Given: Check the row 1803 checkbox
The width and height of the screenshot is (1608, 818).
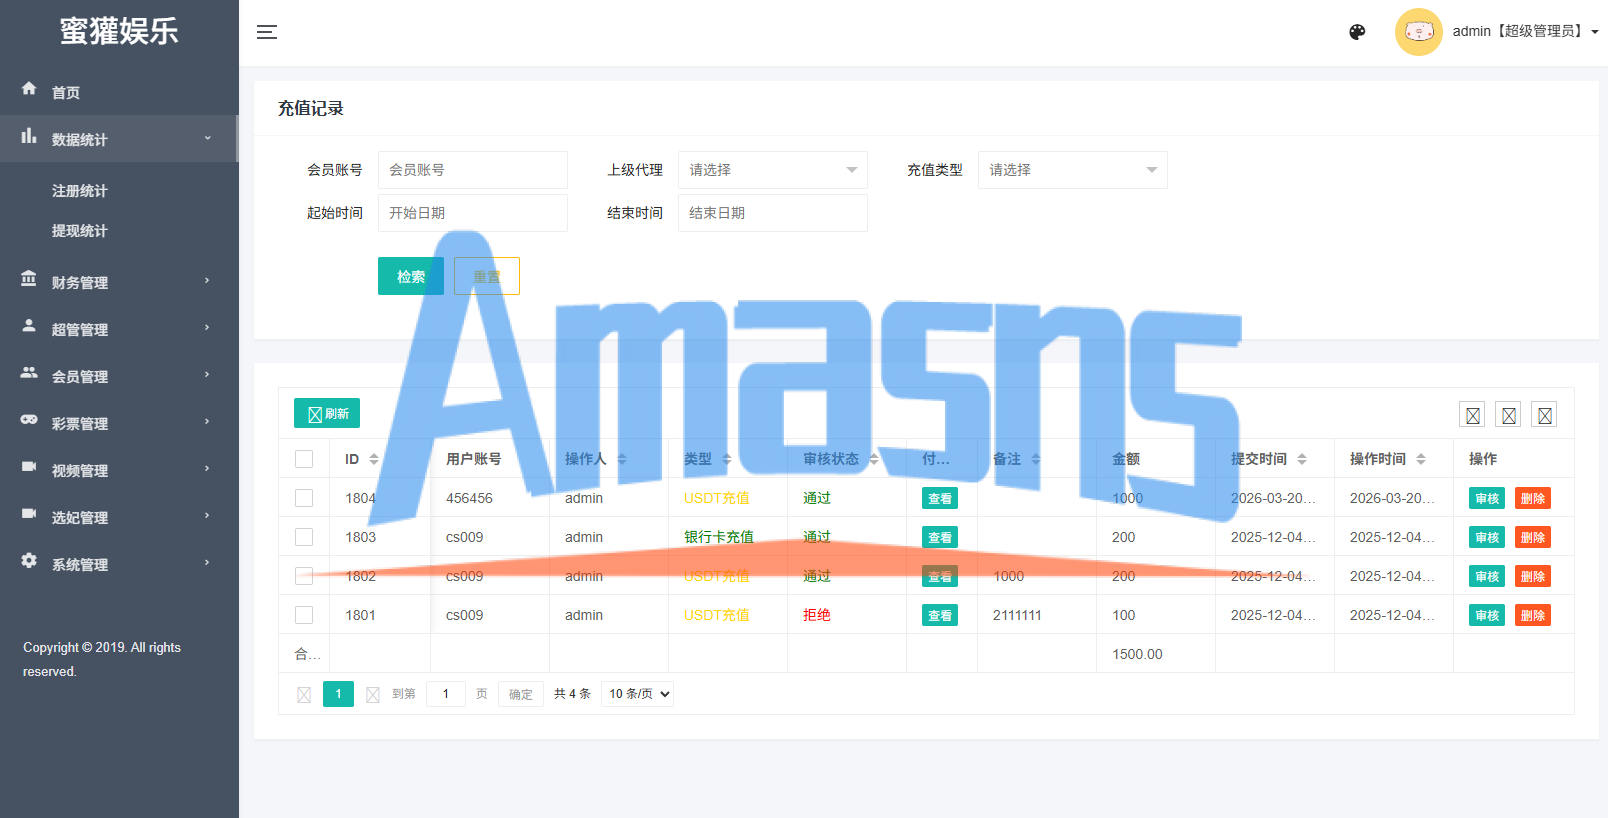Looking at the screenshot, I should point(304,537).
